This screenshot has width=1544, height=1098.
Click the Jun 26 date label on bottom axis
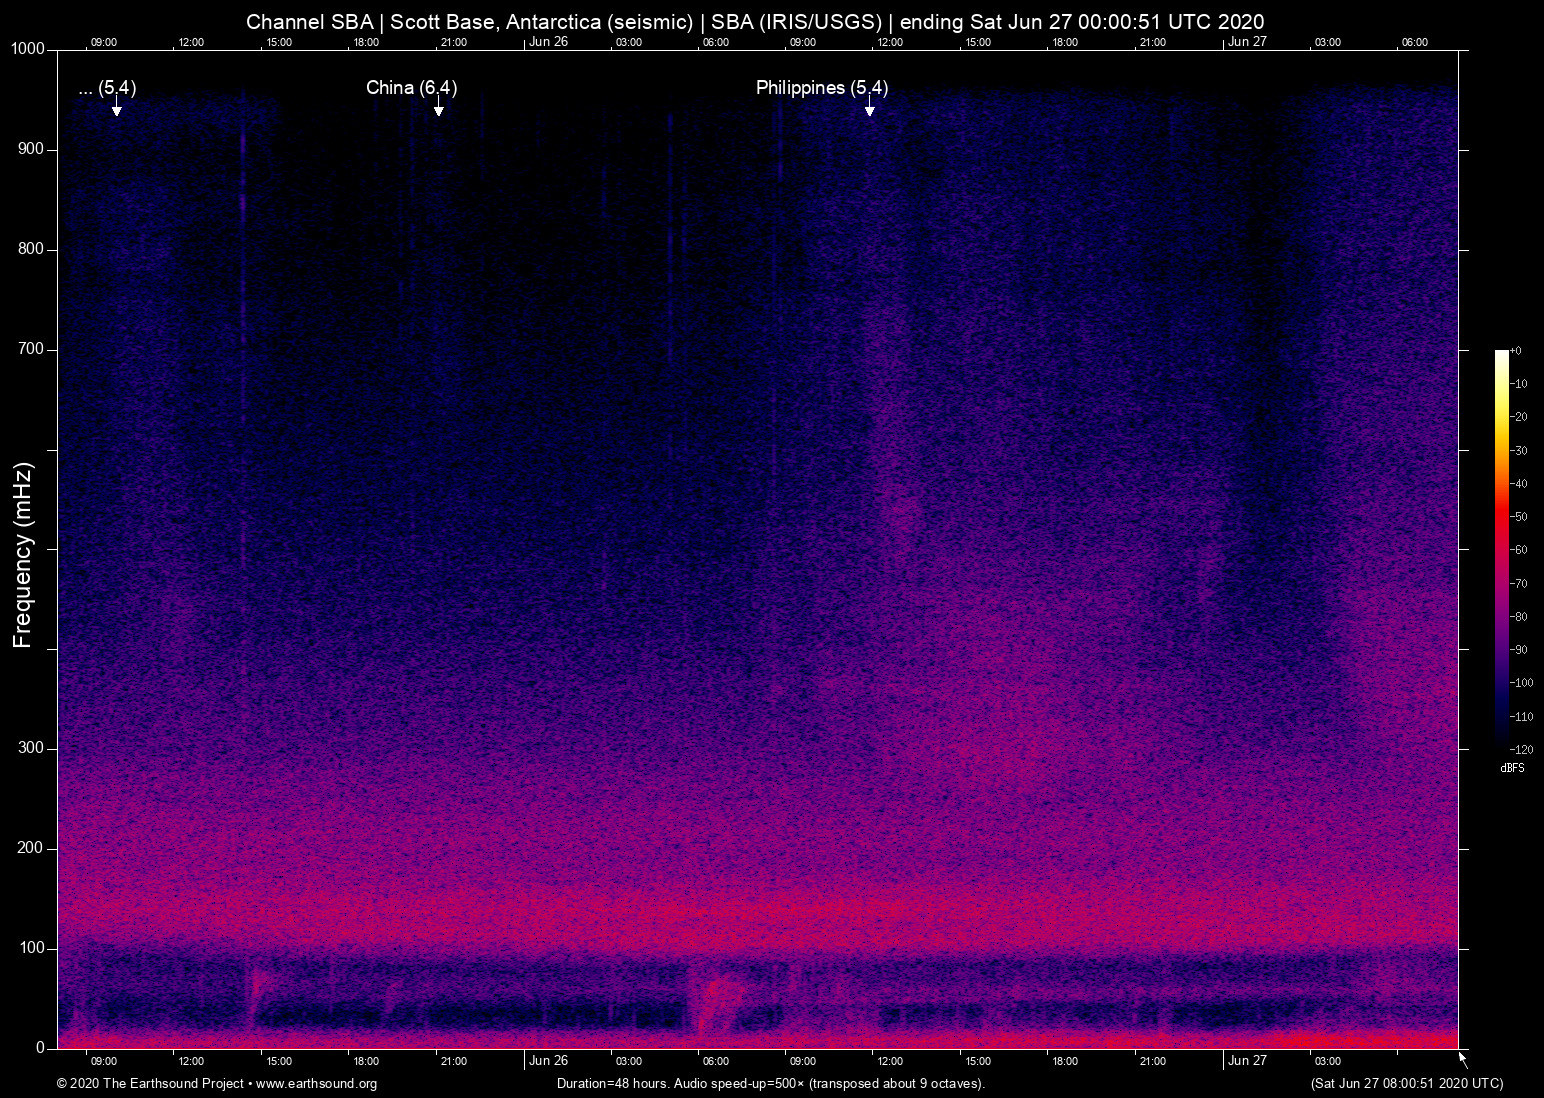[548, 1061]
